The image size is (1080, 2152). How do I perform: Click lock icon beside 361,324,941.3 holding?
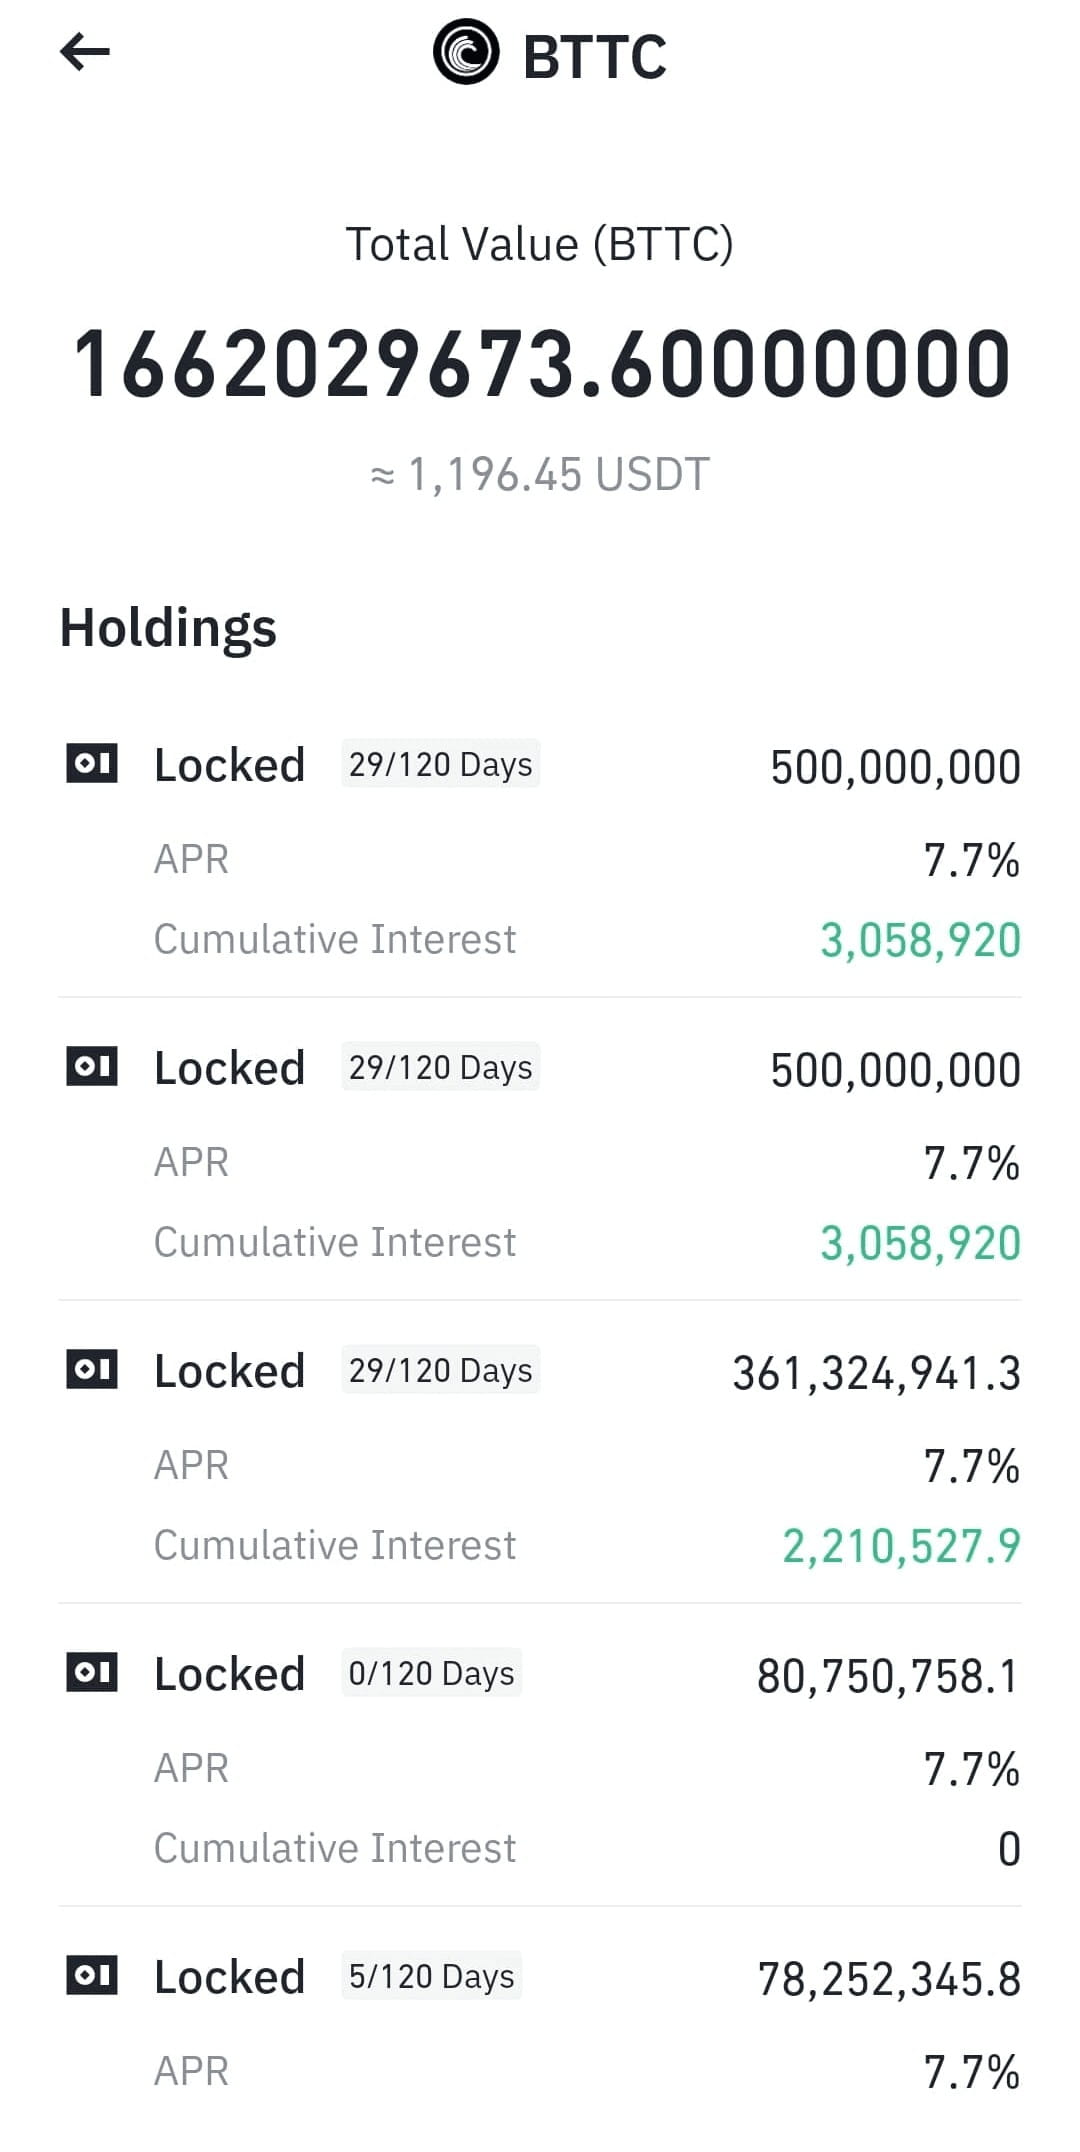pos(92,1370)
